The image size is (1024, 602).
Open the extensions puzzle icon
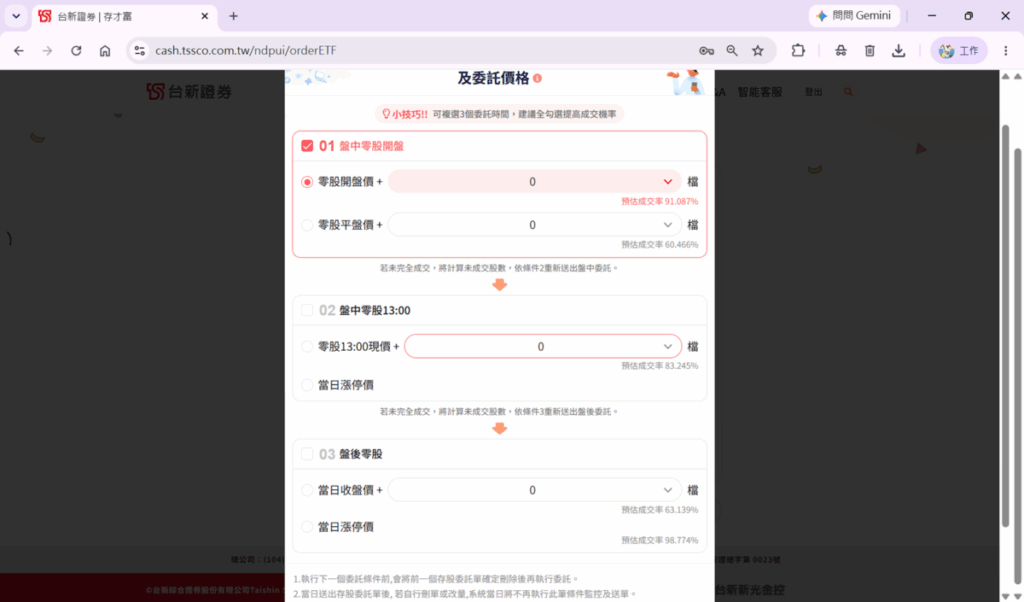click(798, 50)
